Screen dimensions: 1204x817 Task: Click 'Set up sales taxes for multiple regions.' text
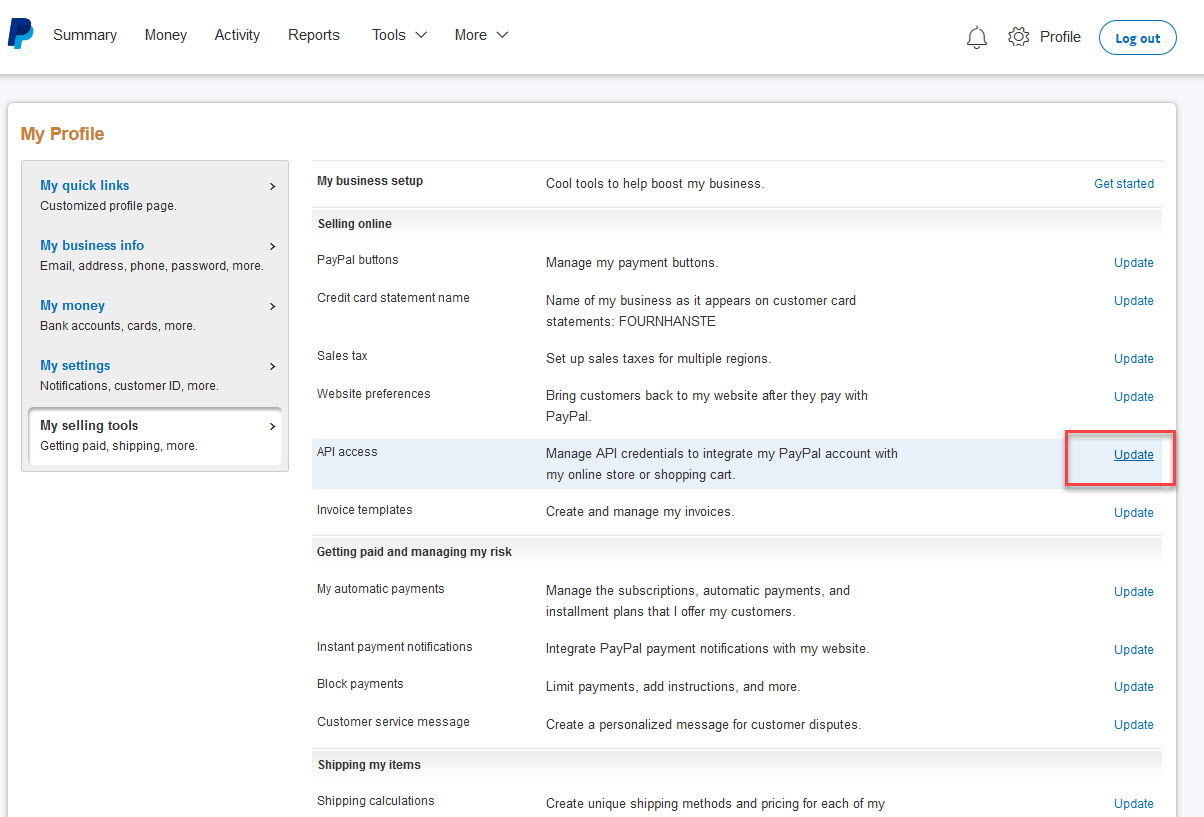point(659,359)
